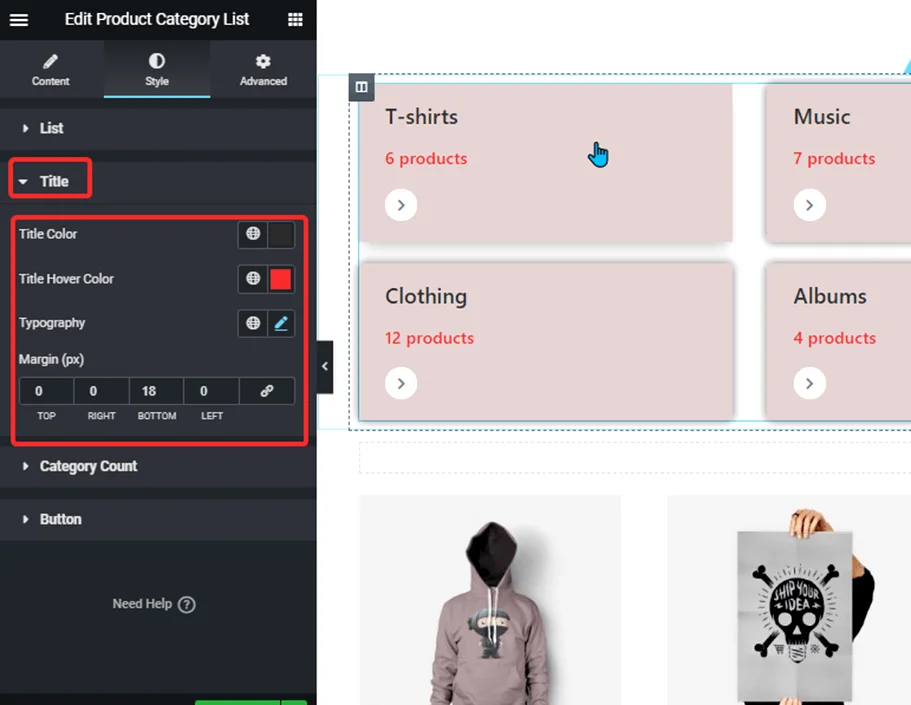Click the globe icon next to Typography

252,323
